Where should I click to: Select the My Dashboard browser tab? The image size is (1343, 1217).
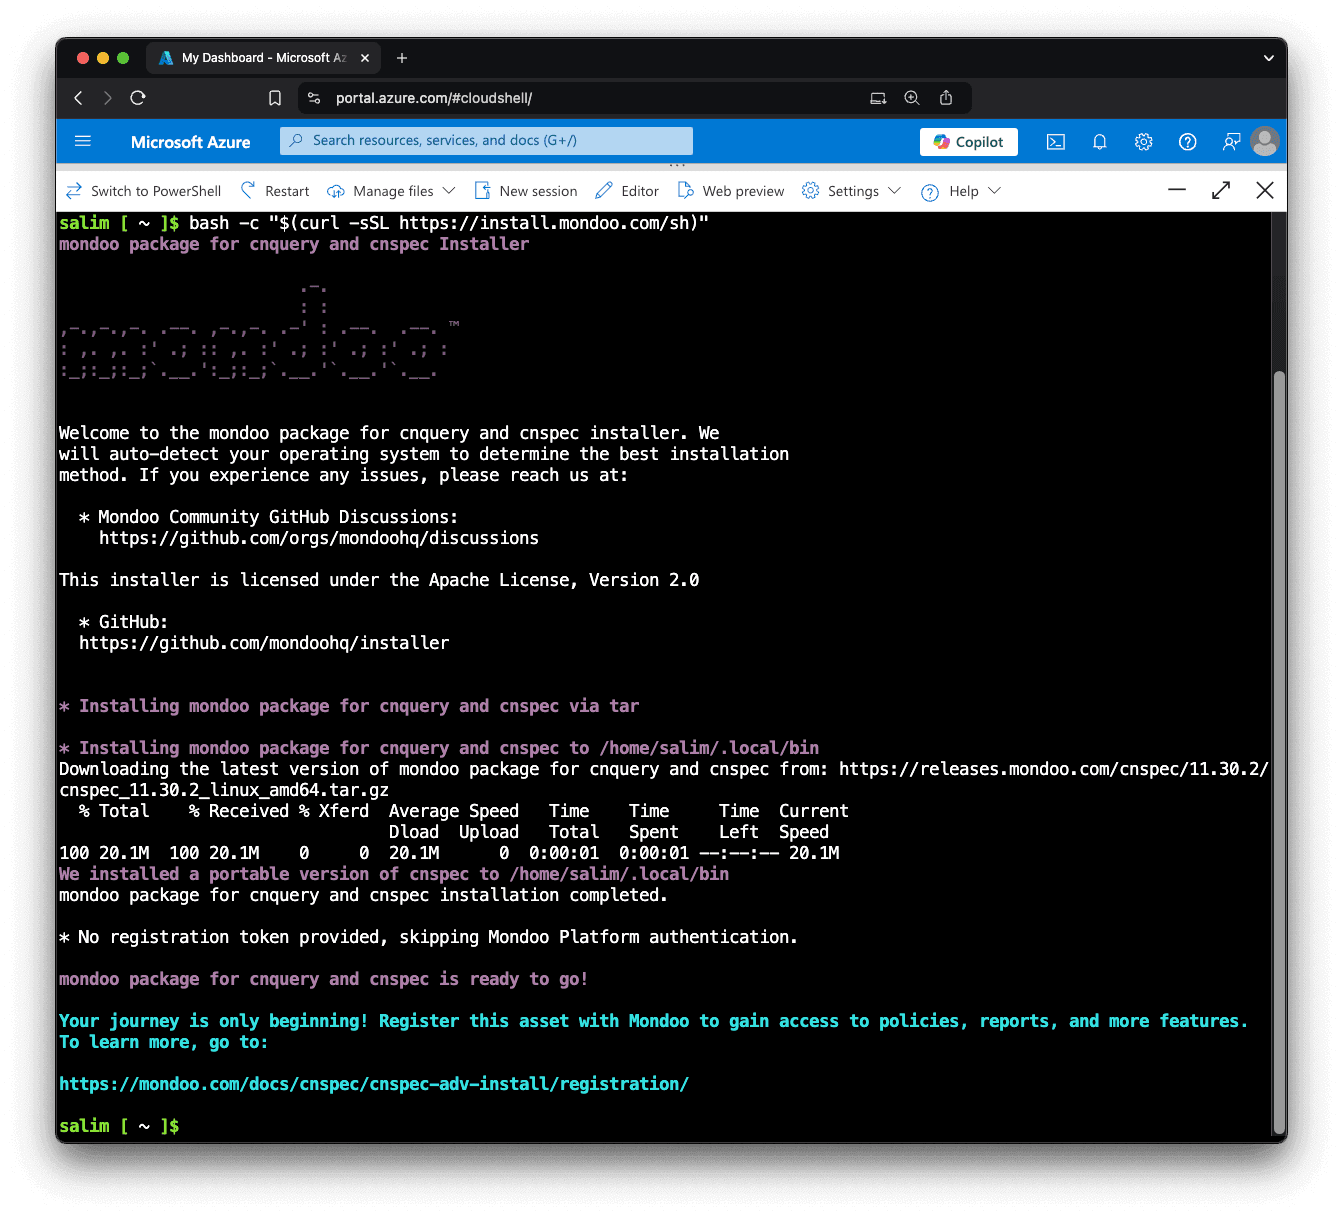click(253, 57)
